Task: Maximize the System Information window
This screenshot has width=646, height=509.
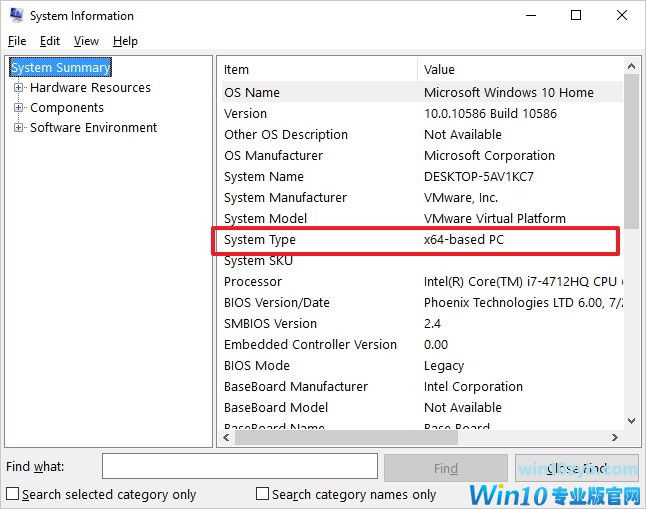Action: click(576, 16)
